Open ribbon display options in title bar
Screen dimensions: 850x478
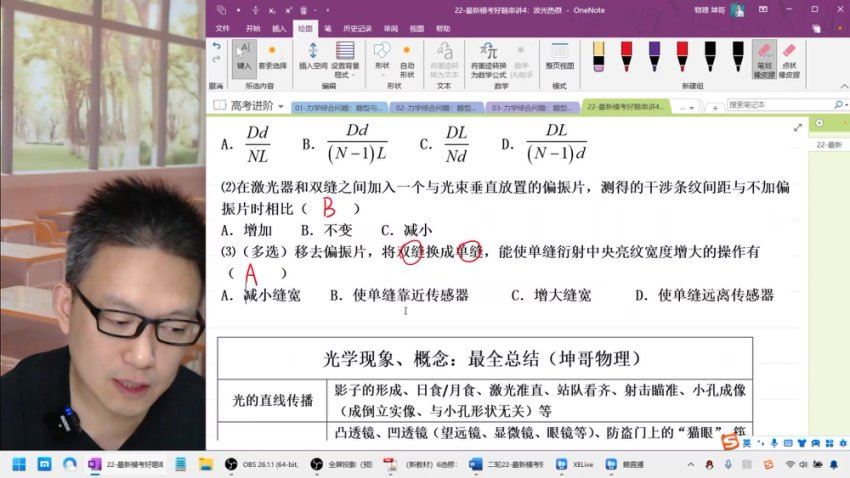[x=763, y=10]
